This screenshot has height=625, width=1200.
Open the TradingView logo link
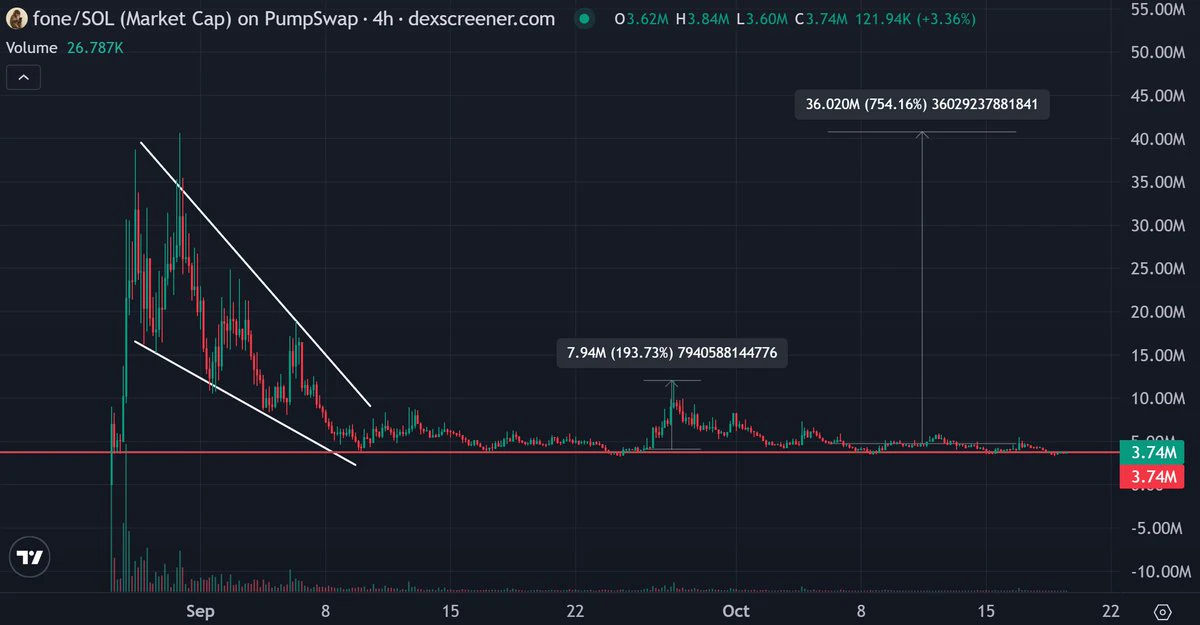[31, 558]
